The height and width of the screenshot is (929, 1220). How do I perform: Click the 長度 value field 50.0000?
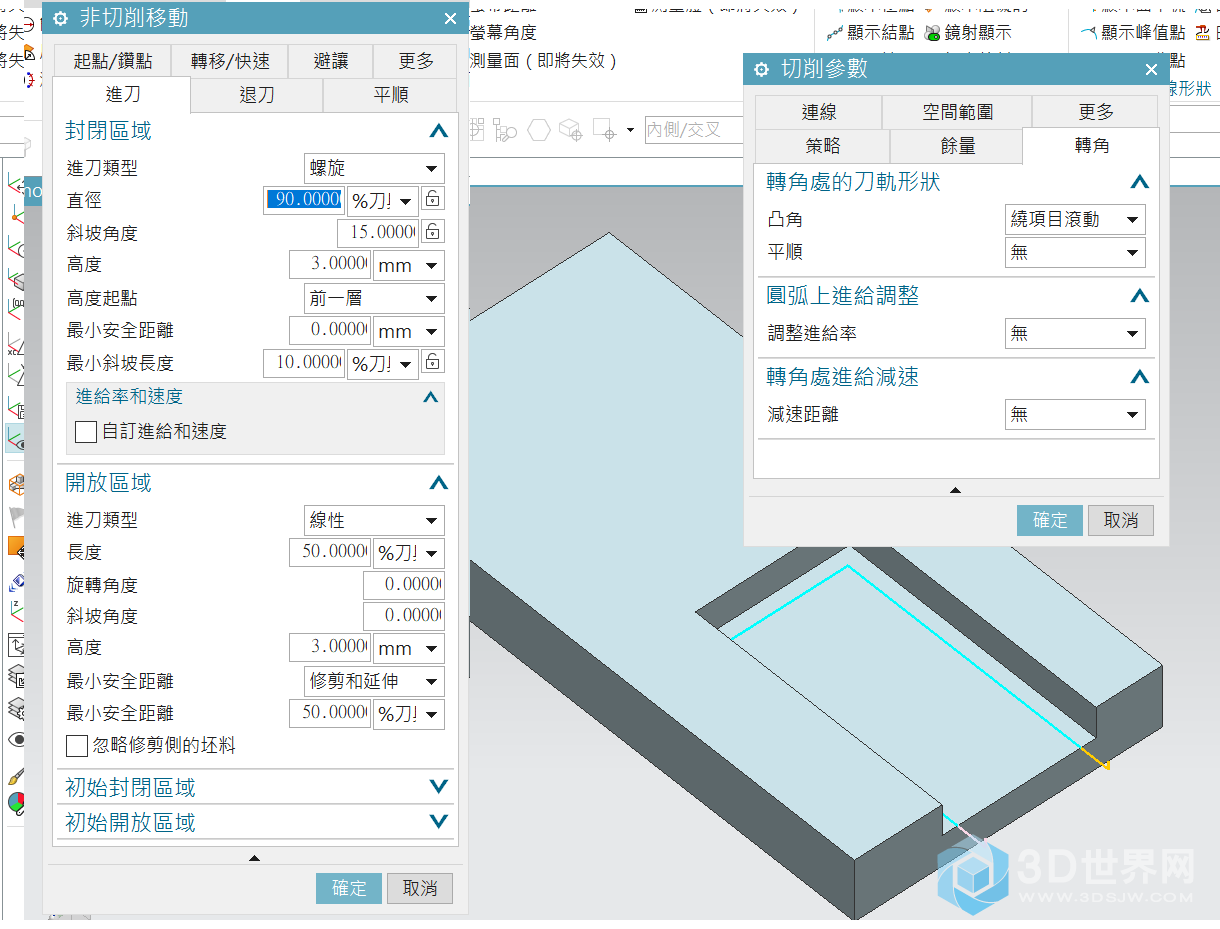click(330, 552)
